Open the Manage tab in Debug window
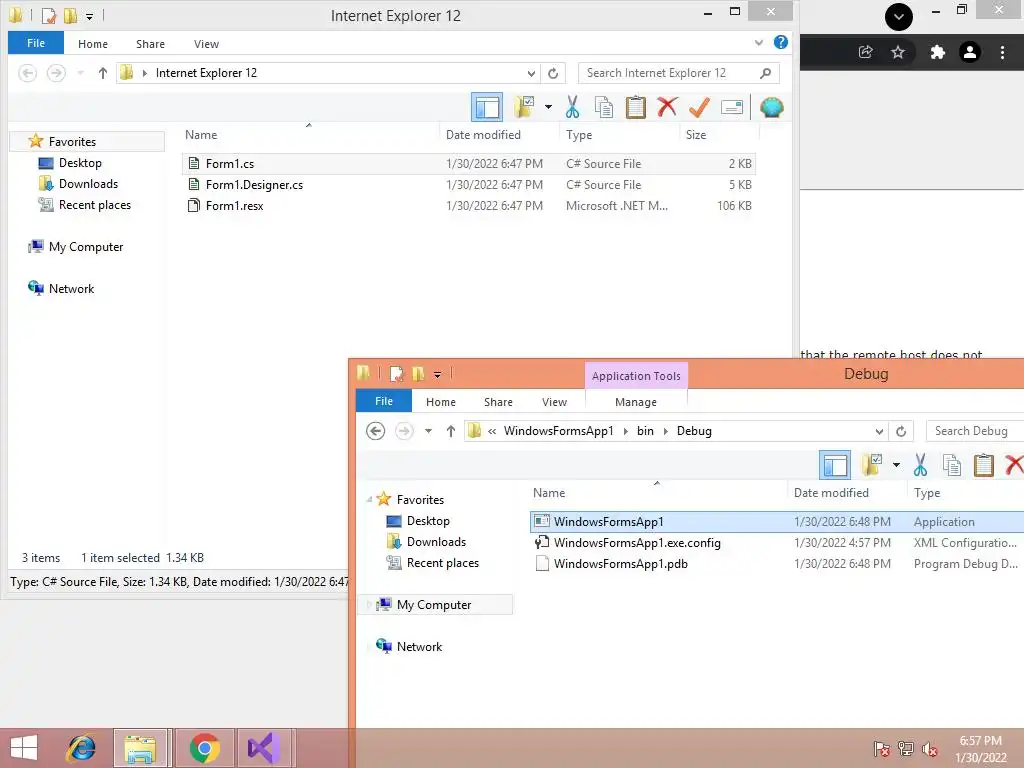Viewport: 1024px width, 768px height. pos(635,402)
